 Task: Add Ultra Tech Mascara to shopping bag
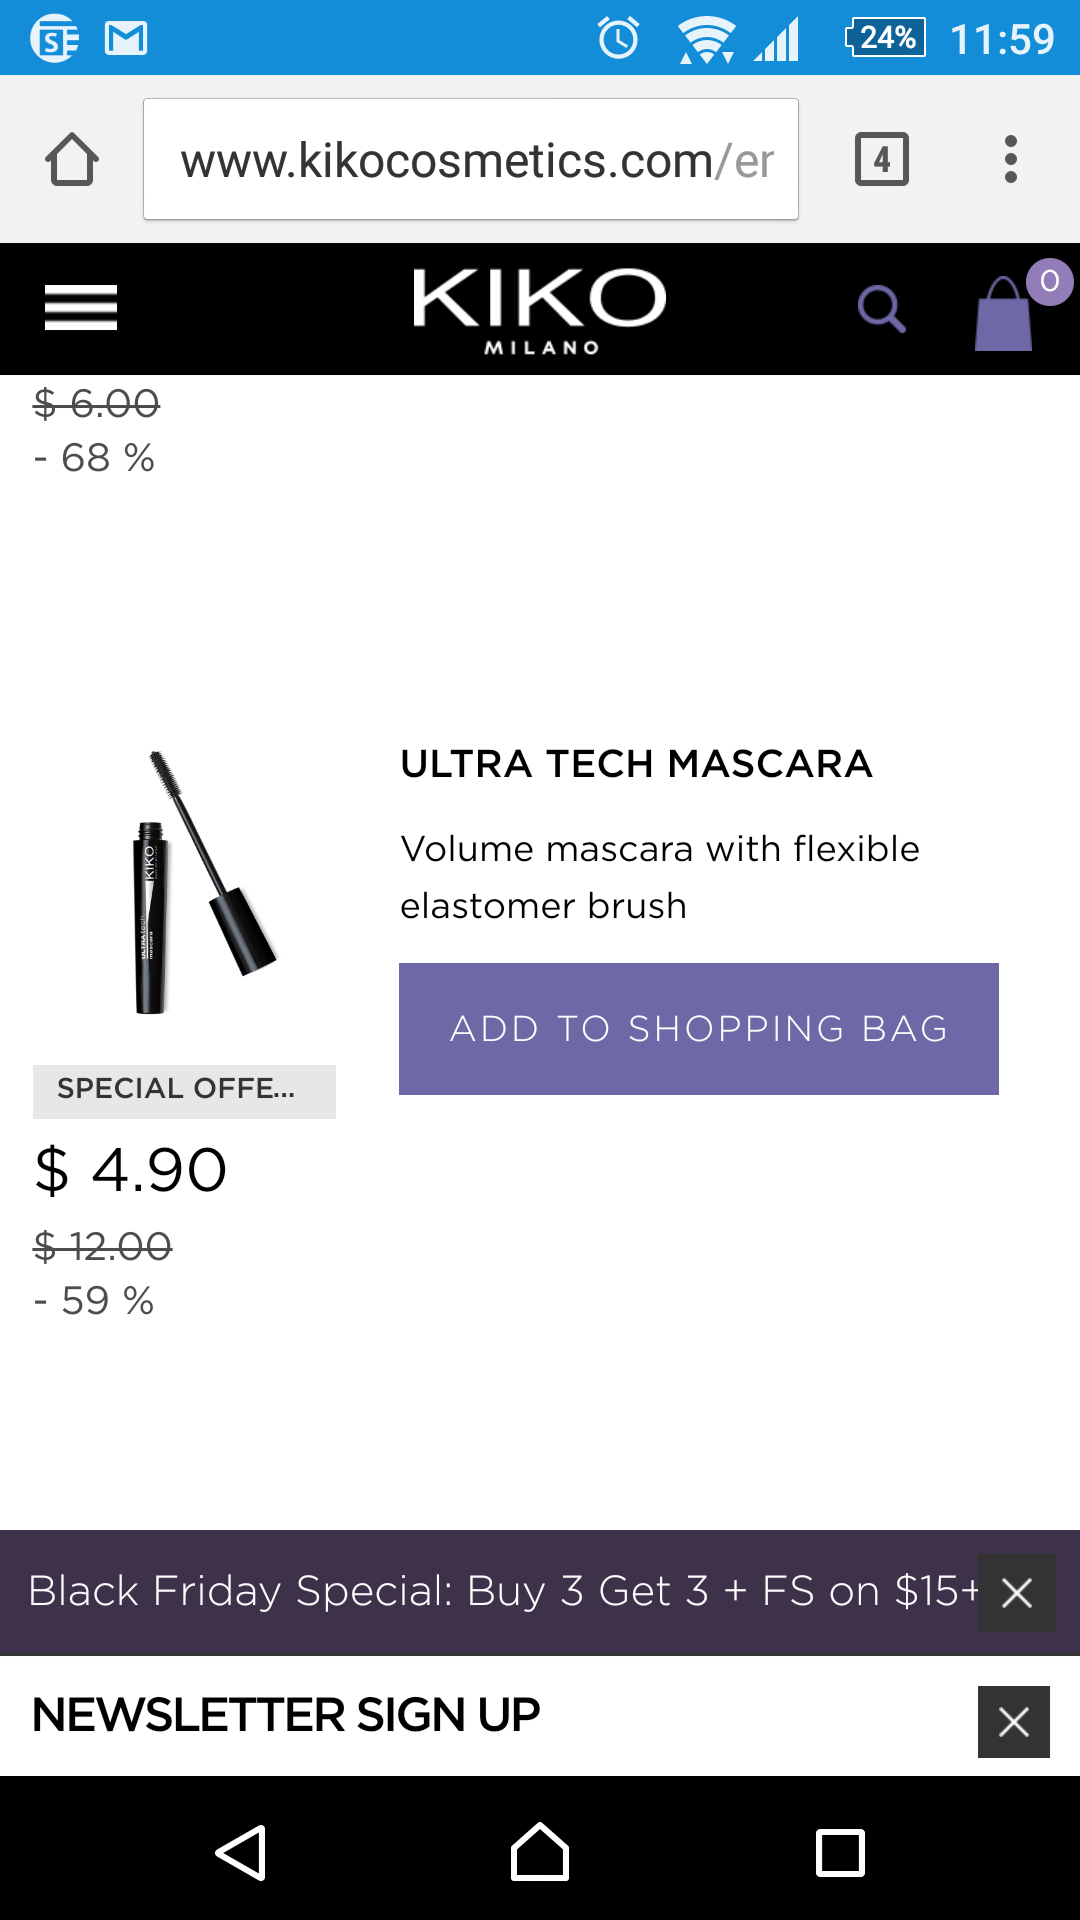pyautogui.click(x=698, y=1029)
